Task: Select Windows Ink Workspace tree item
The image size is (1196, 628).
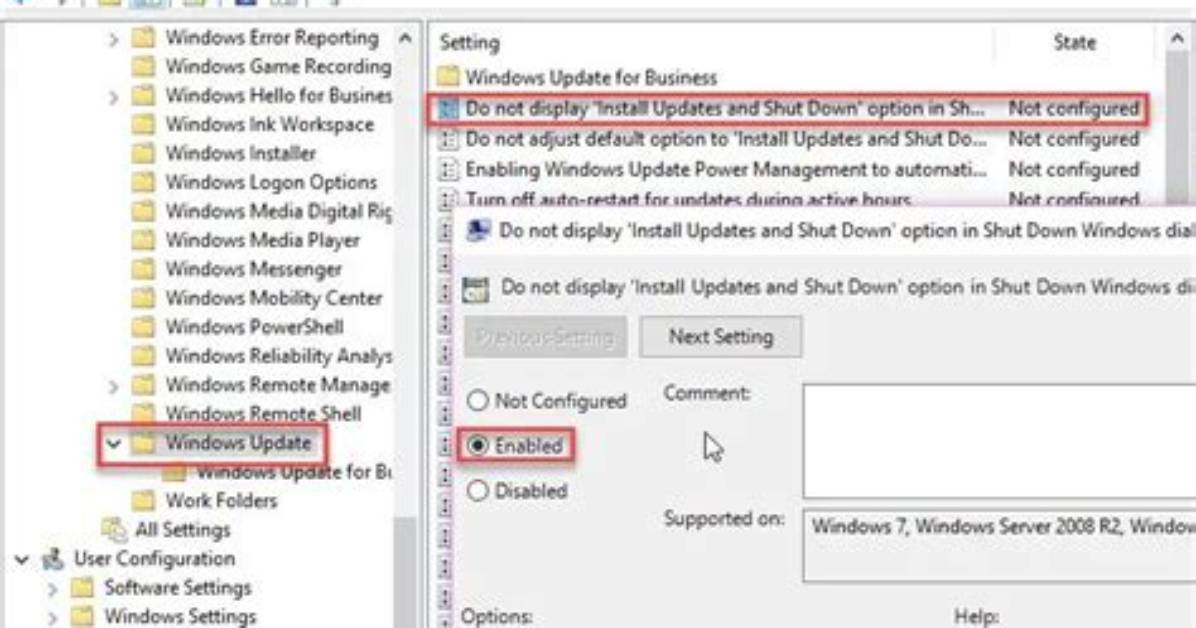Action: 270,124
